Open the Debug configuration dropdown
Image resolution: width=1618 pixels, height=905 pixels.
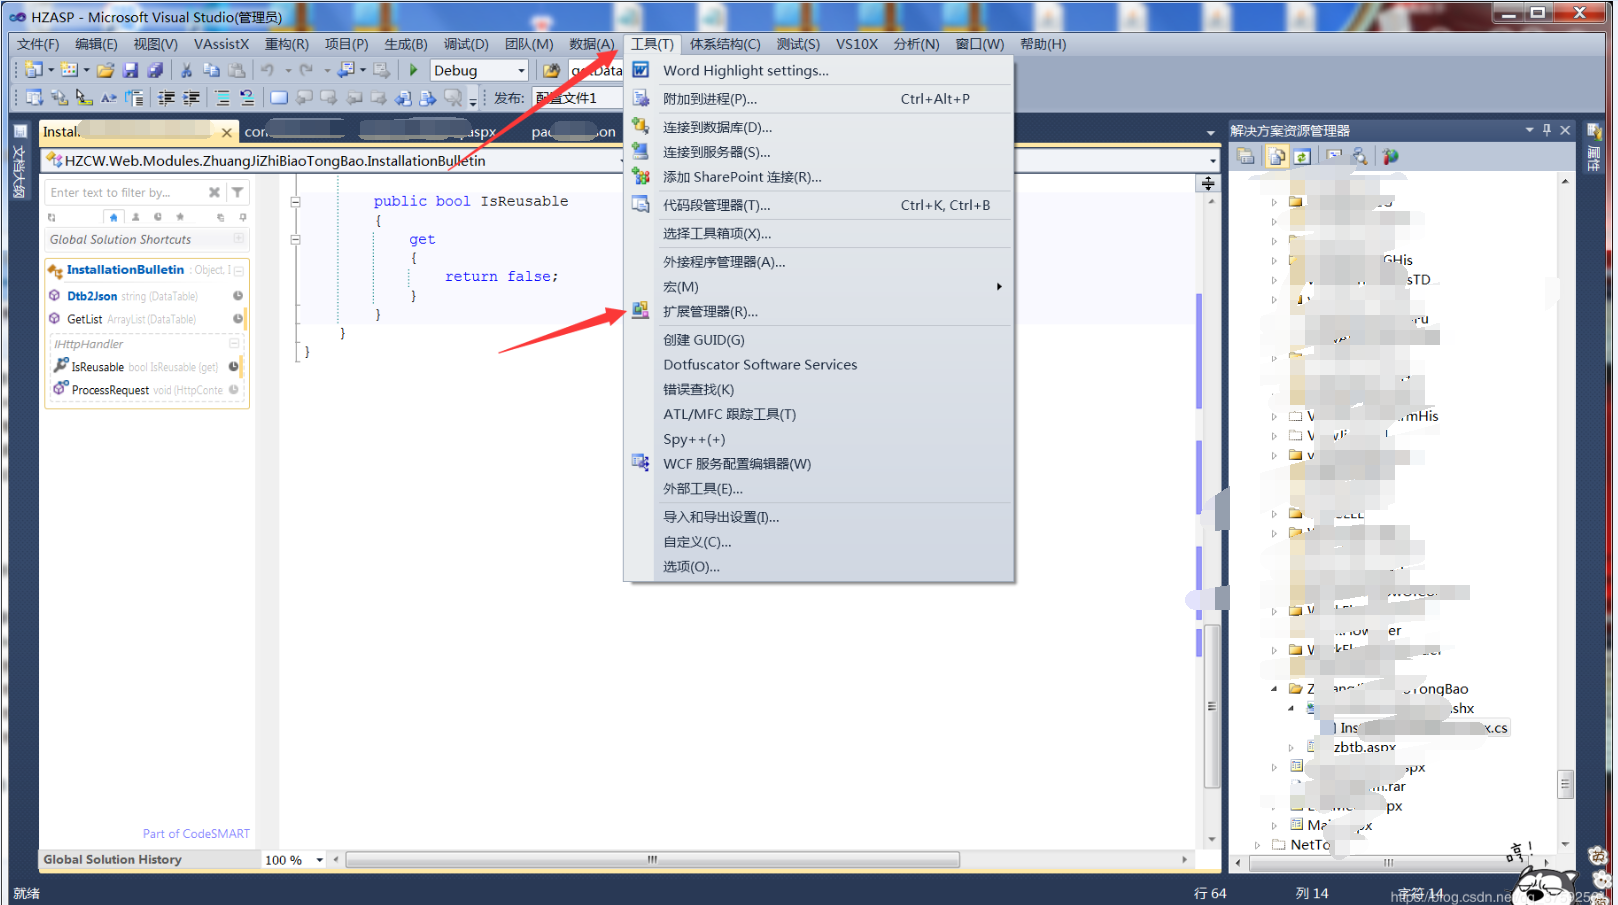coord(519,69)
